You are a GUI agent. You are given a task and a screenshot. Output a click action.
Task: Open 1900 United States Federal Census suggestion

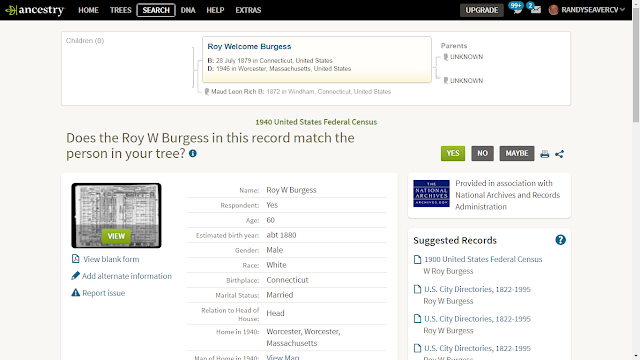point(483,259)
